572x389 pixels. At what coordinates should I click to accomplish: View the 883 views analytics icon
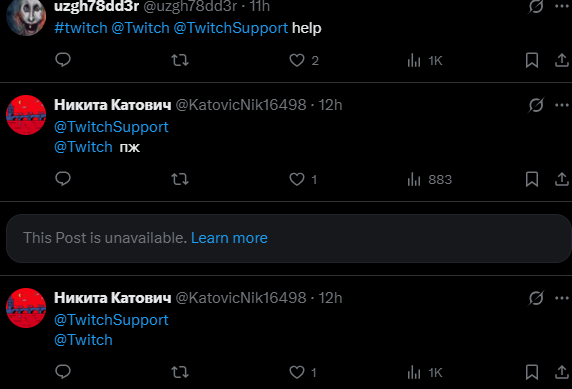pyautogui.click(x=414, y=179)
